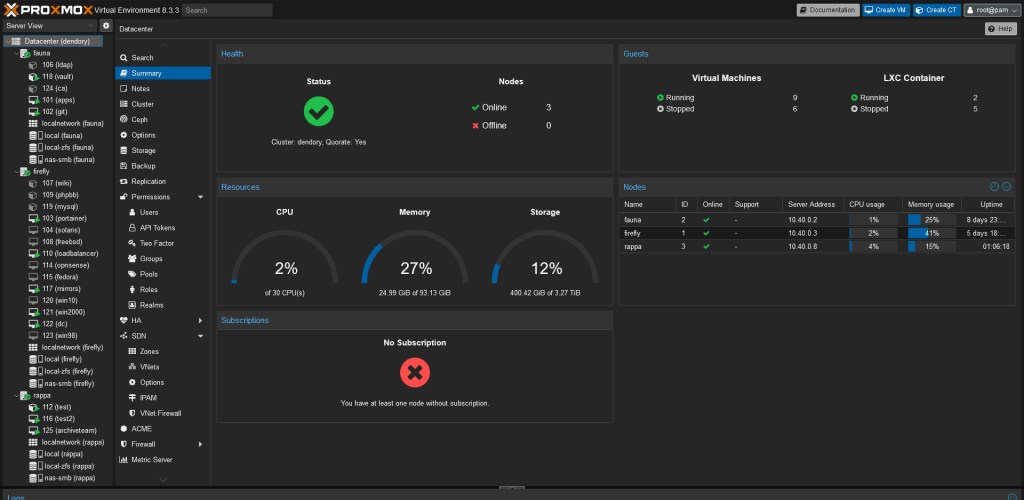Image resolution: width=1024 pixels, height=500 pixels.
Task: Focus the top Search input field
Action: click(x=227, y=10)
